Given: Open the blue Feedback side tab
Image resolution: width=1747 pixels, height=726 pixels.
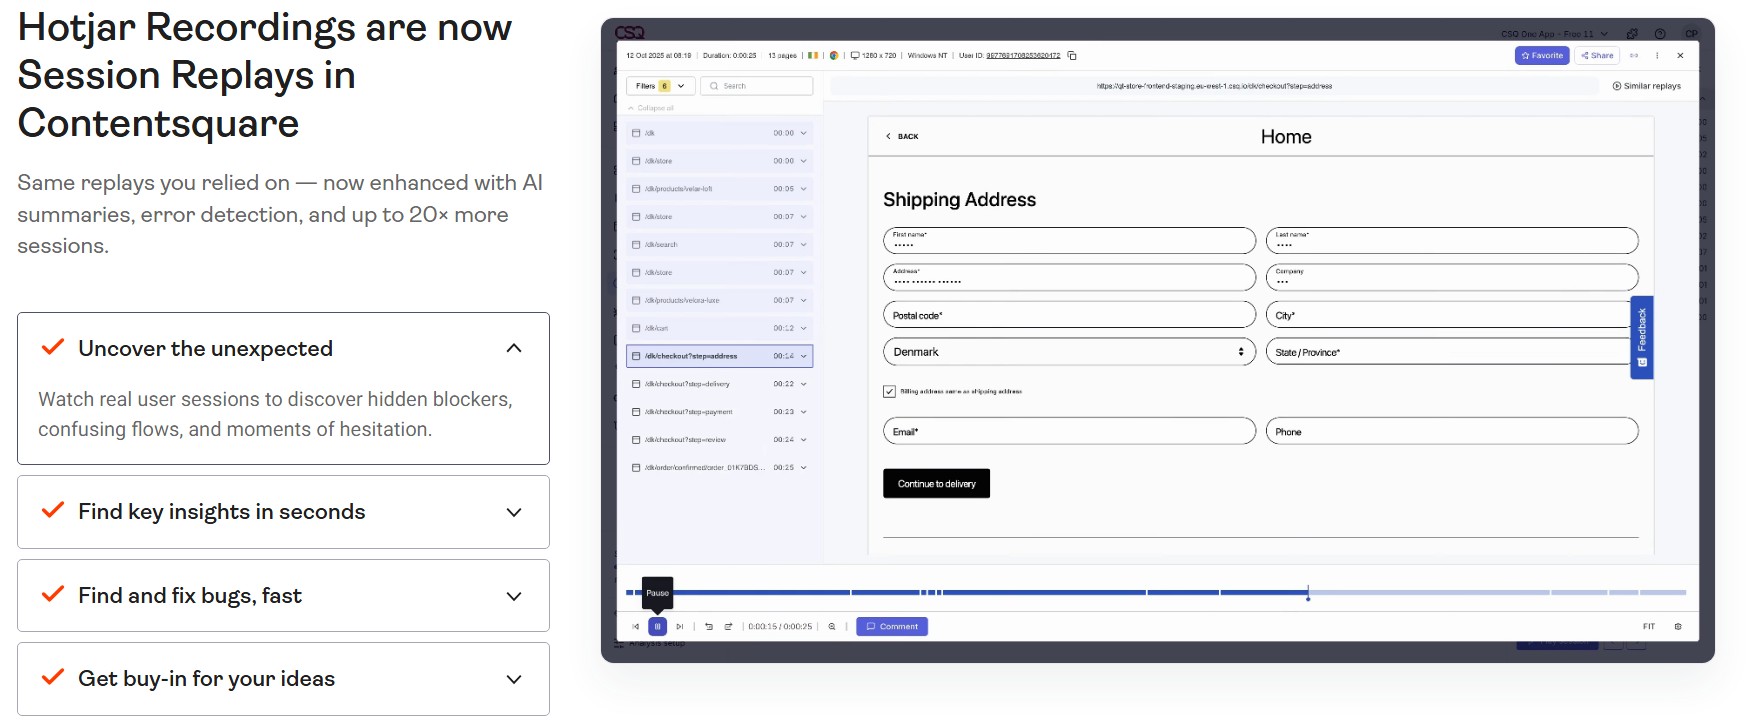Looking at the screenshot, I should [1641, 337].
